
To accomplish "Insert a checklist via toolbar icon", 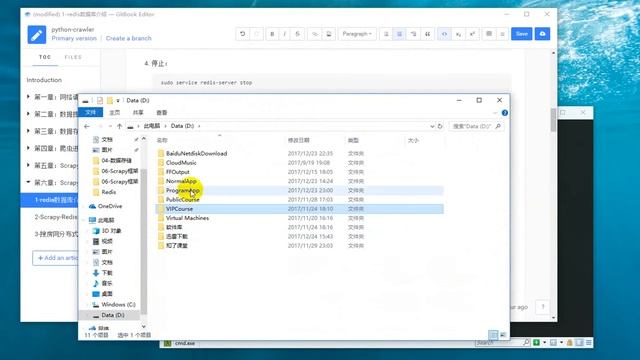I will (413, 34).
